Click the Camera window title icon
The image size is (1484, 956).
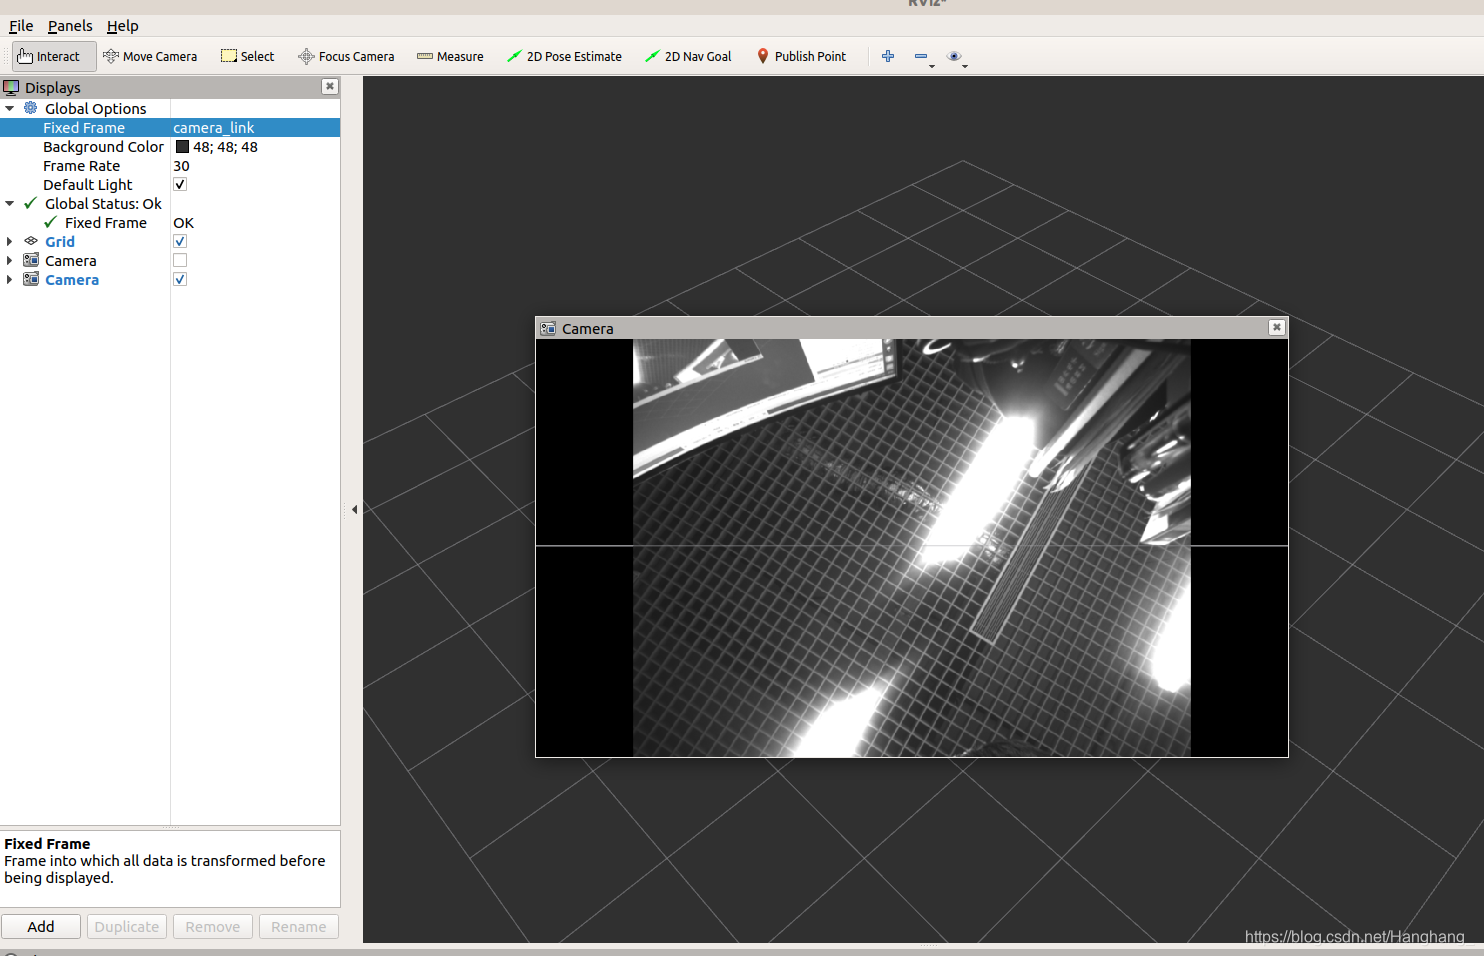click(x=548, y=328)
